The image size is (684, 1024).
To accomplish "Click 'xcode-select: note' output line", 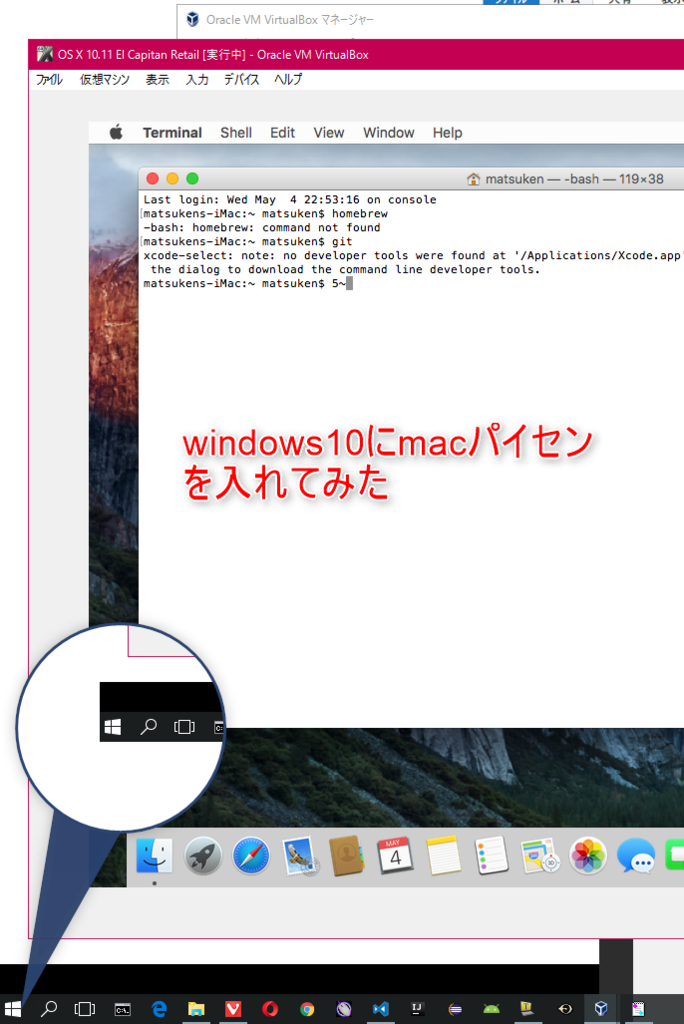I will [413, 255].
